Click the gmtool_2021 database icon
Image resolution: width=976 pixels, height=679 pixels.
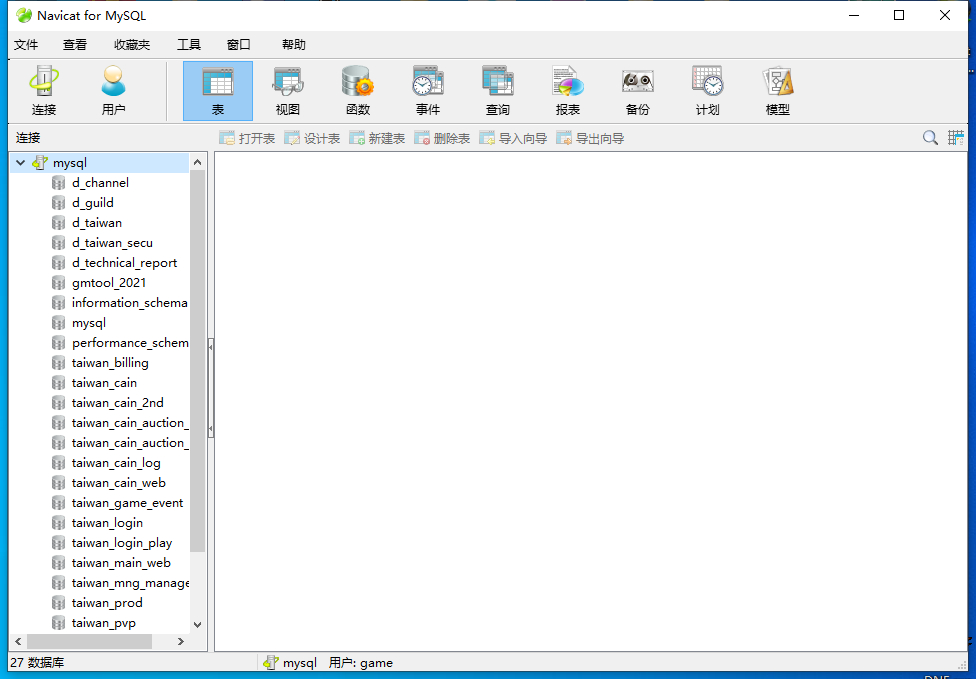point(59,283)
